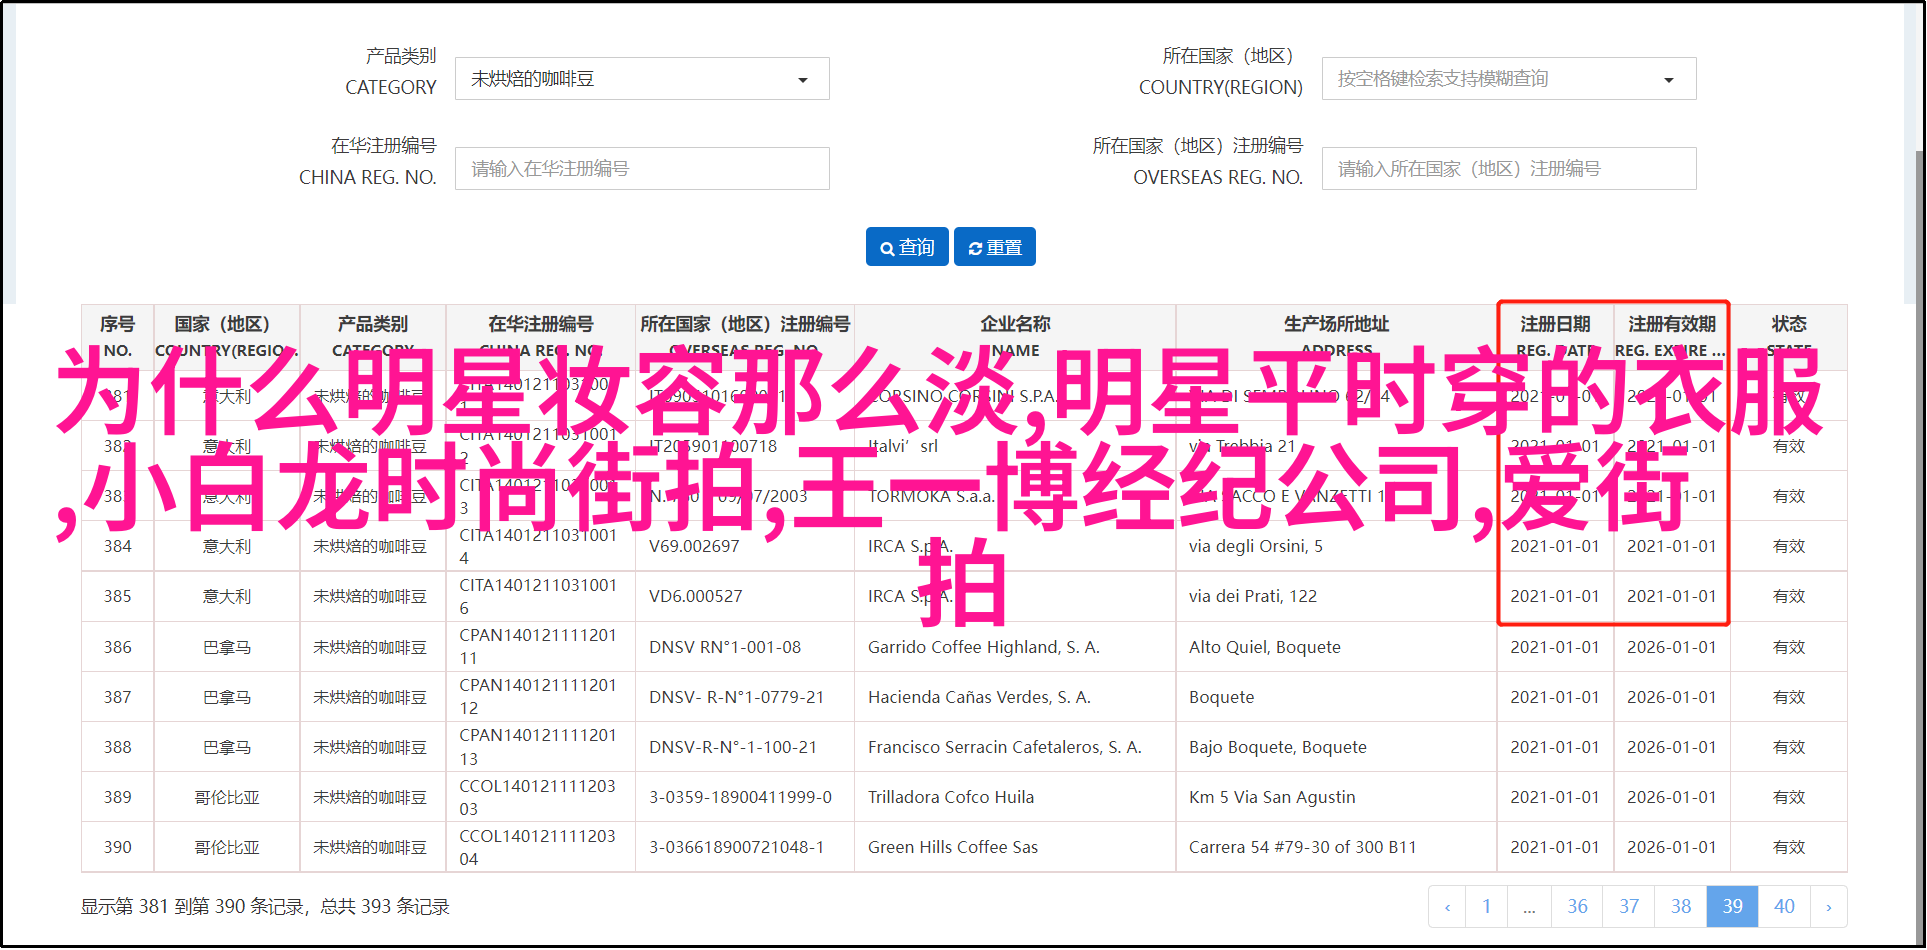Image resolution: width=1927 pixels, height=950 pixels.
Task: Click the 企业名称 column header
Action: (x=1015, y=325)
